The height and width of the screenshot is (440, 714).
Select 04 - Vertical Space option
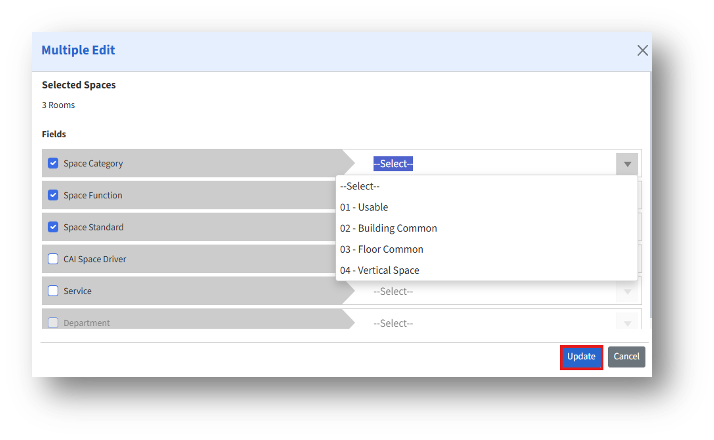(x=379, y=270)
